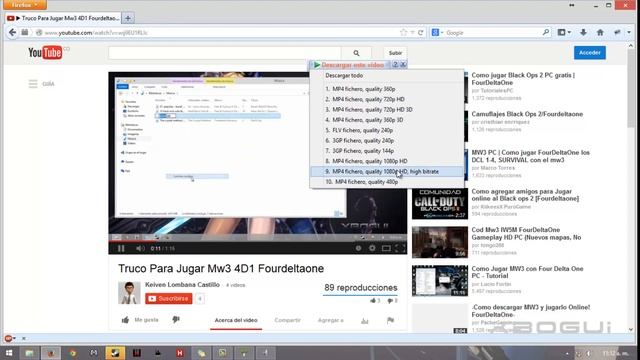
Task: Choose MP4 1080p HD high bitrate
Action: 387,171
